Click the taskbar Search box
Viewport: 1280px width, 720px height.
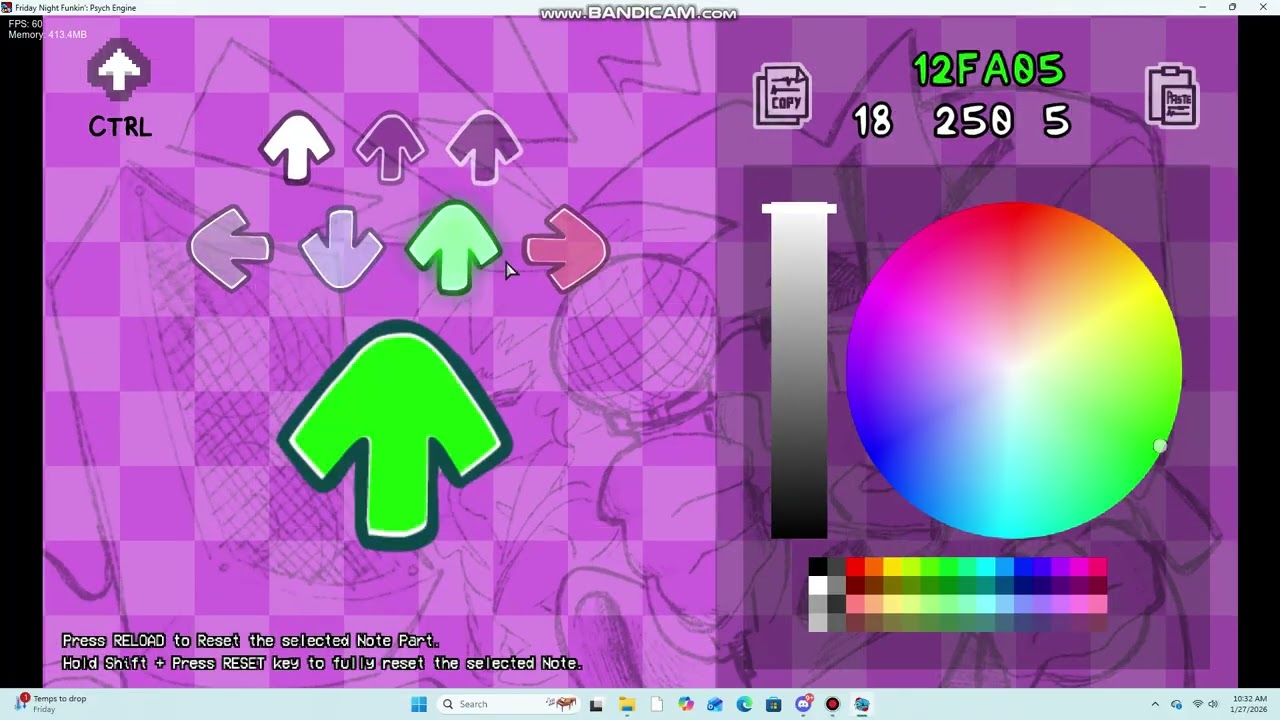click(x=509, y=704)
